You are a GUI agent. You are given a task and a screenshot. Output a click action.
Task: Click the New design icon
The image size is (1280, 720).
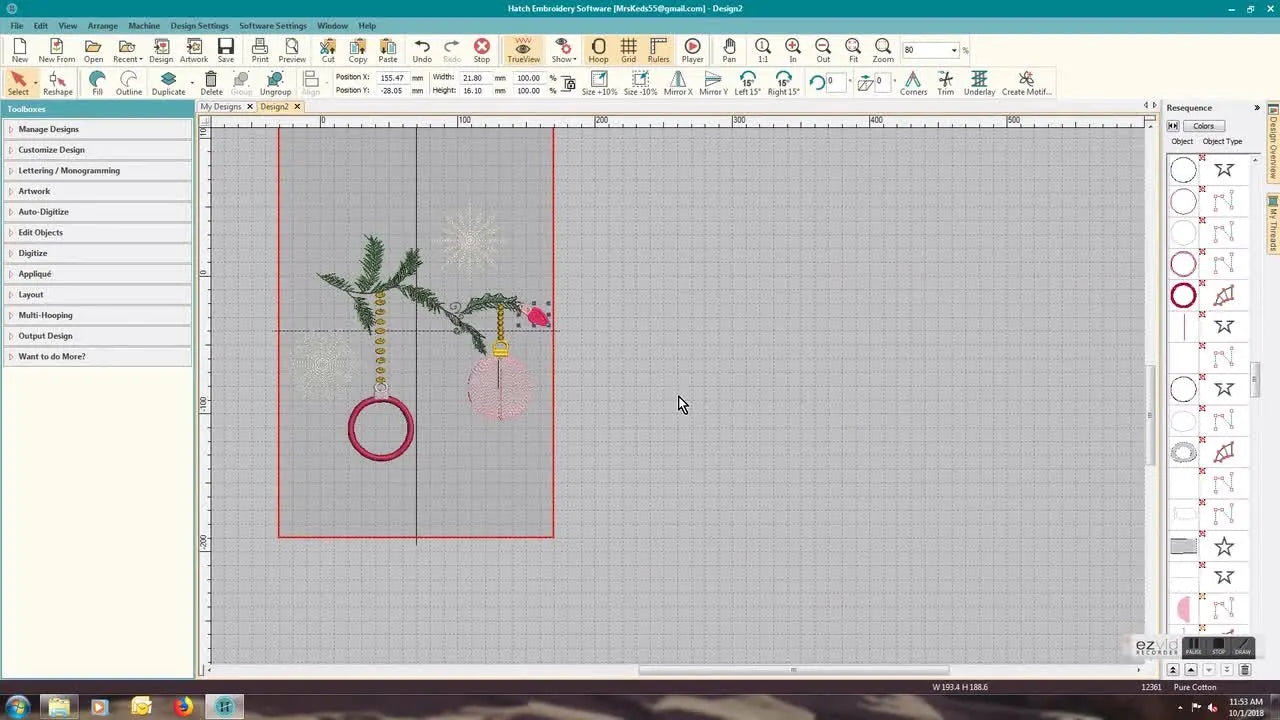coord(20,51)
